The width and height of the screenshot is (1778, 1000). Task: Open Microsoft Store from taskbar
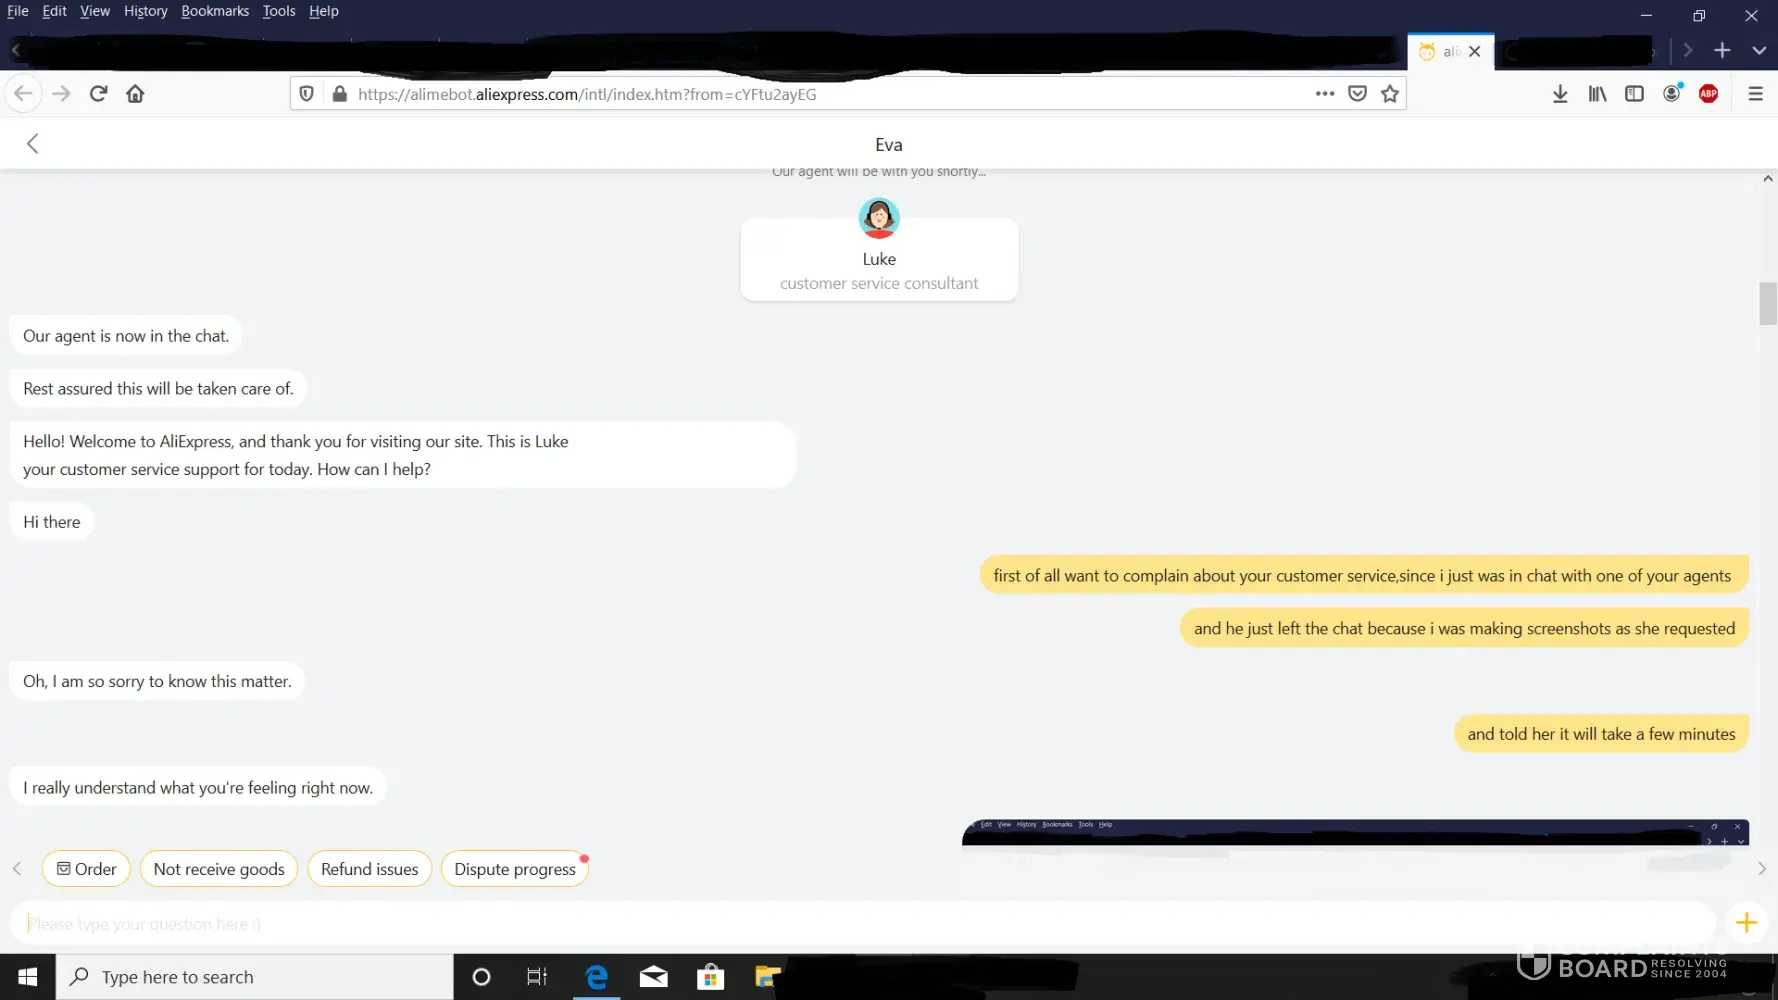(x=711, y=977)
